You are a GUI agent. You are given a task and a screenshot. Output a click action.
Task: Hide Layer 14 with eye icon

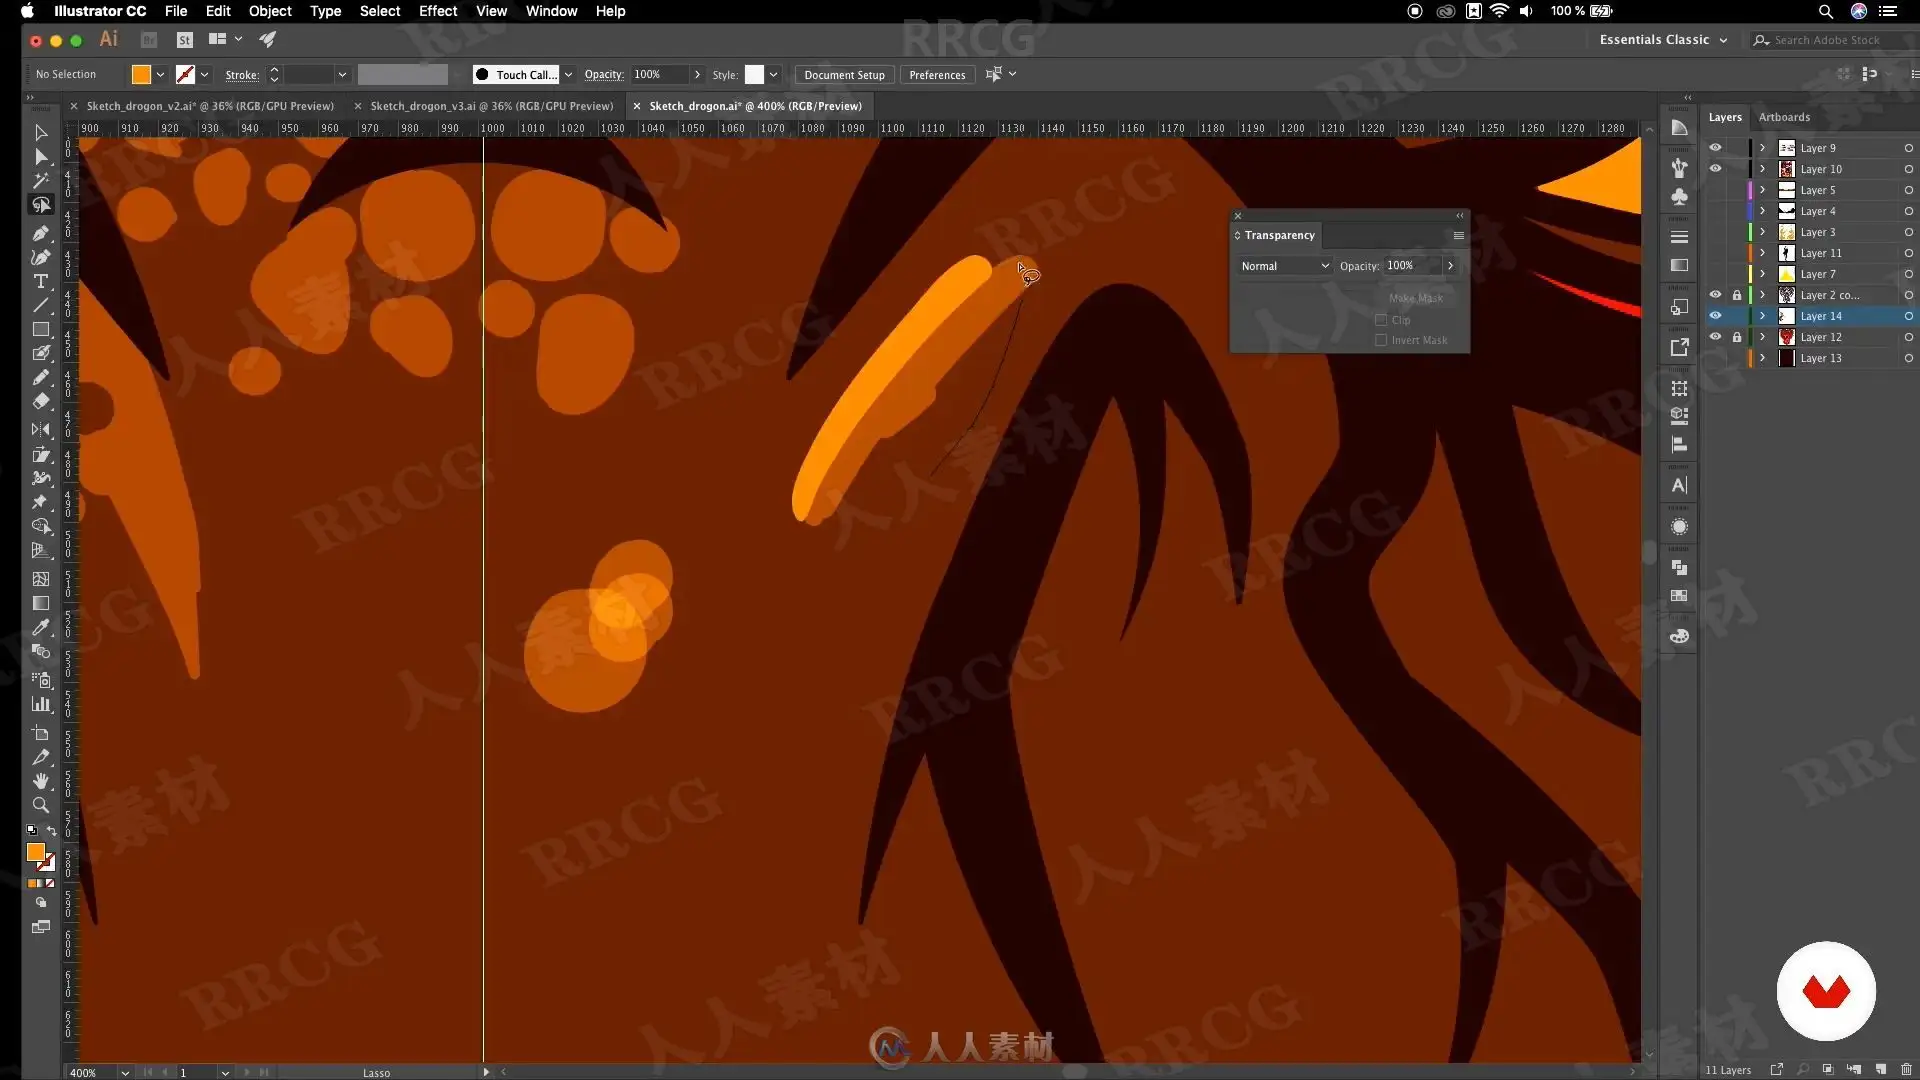[1715, 316]
